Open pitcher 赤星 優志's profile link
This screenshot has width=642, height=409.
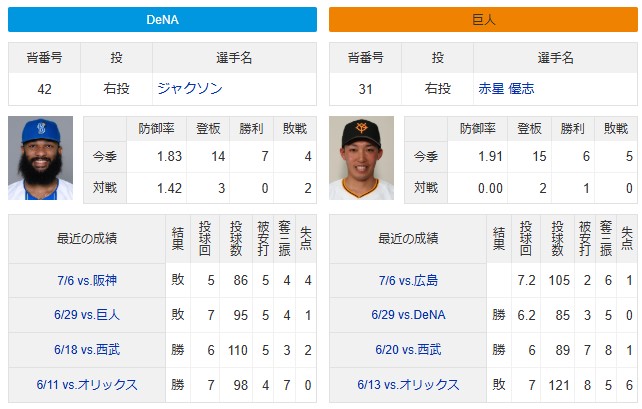(506, 88)
